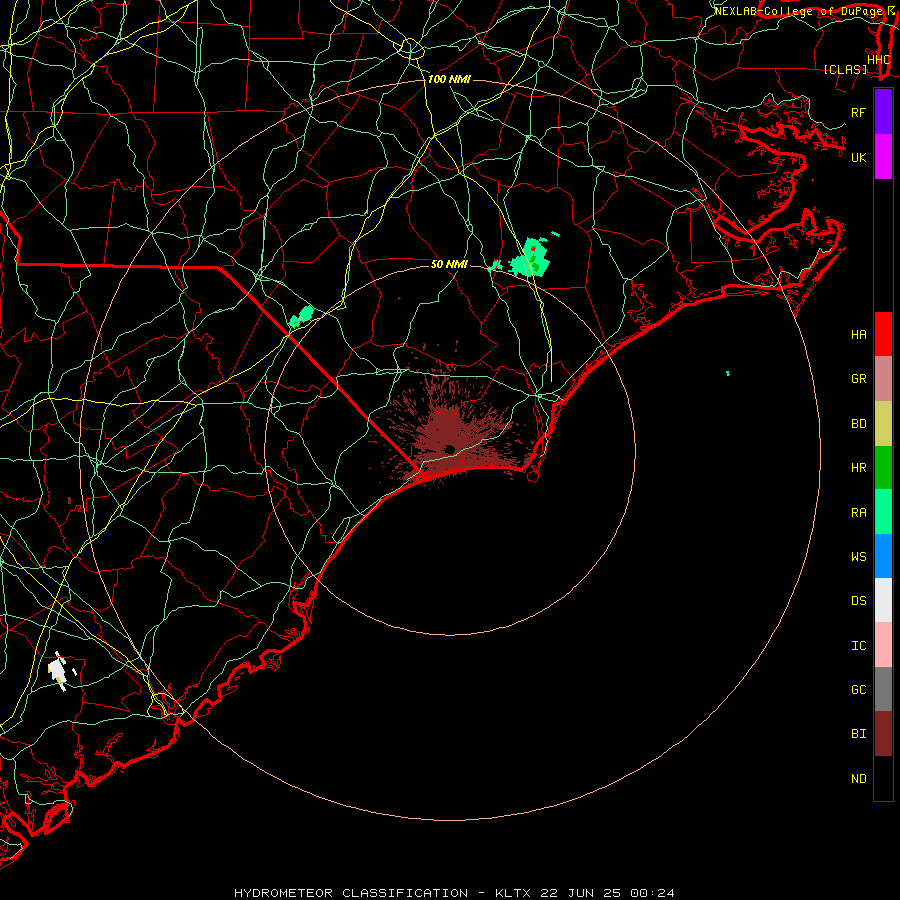Click the ND black legend swatch
The image size is (900, 900).
(883, 778)
